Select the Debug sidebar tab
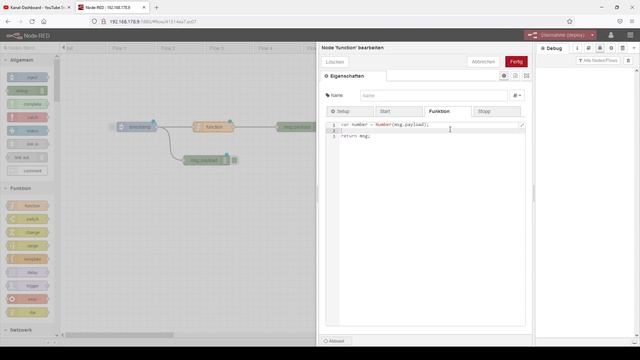 click(551, 48)
